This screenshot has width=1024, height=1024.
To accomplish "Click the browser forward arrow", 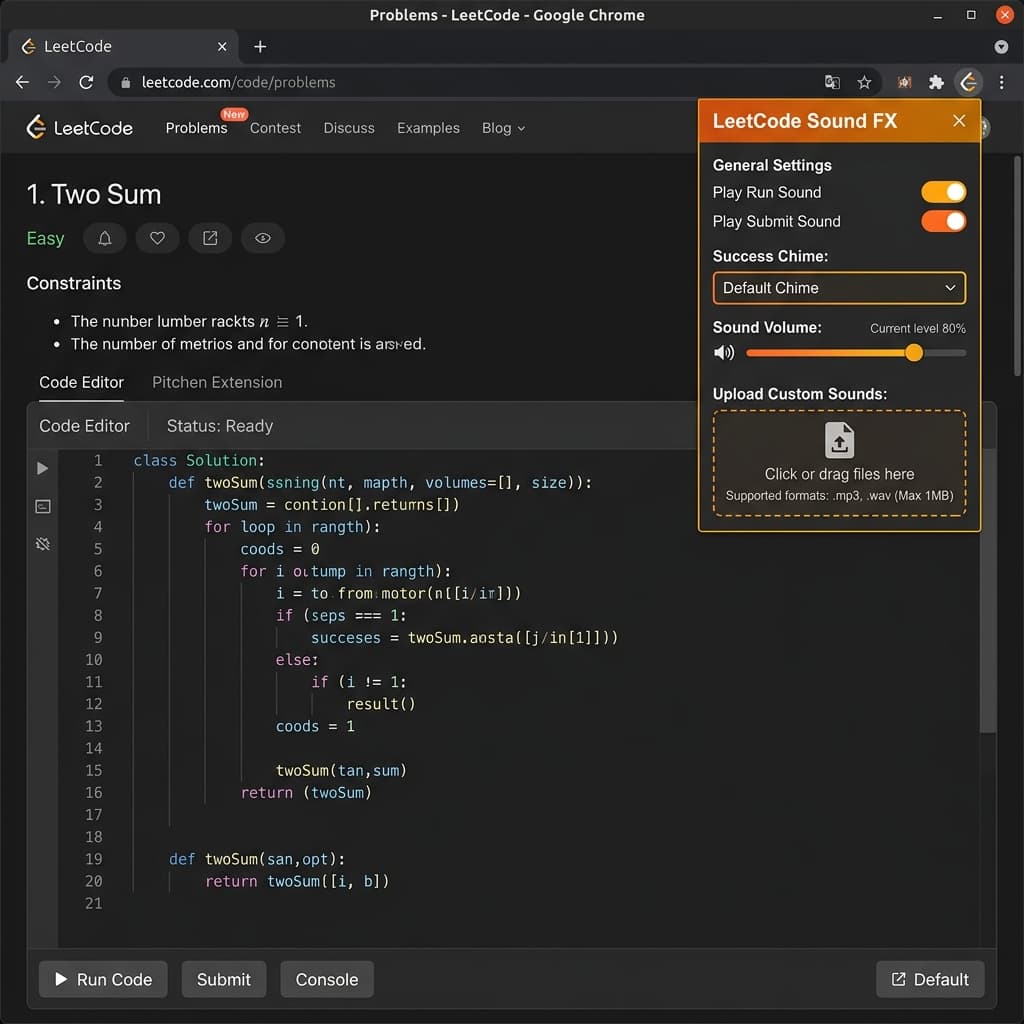I will pos(54,82).
